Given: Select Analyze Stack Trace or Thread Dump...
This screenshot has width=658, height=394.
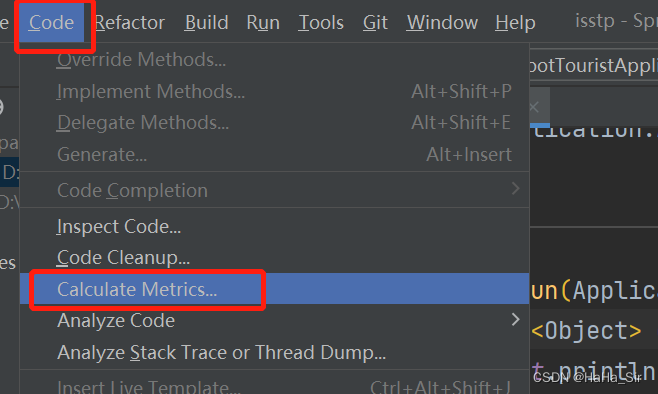Looking at the screenshot, I should 274,352.
